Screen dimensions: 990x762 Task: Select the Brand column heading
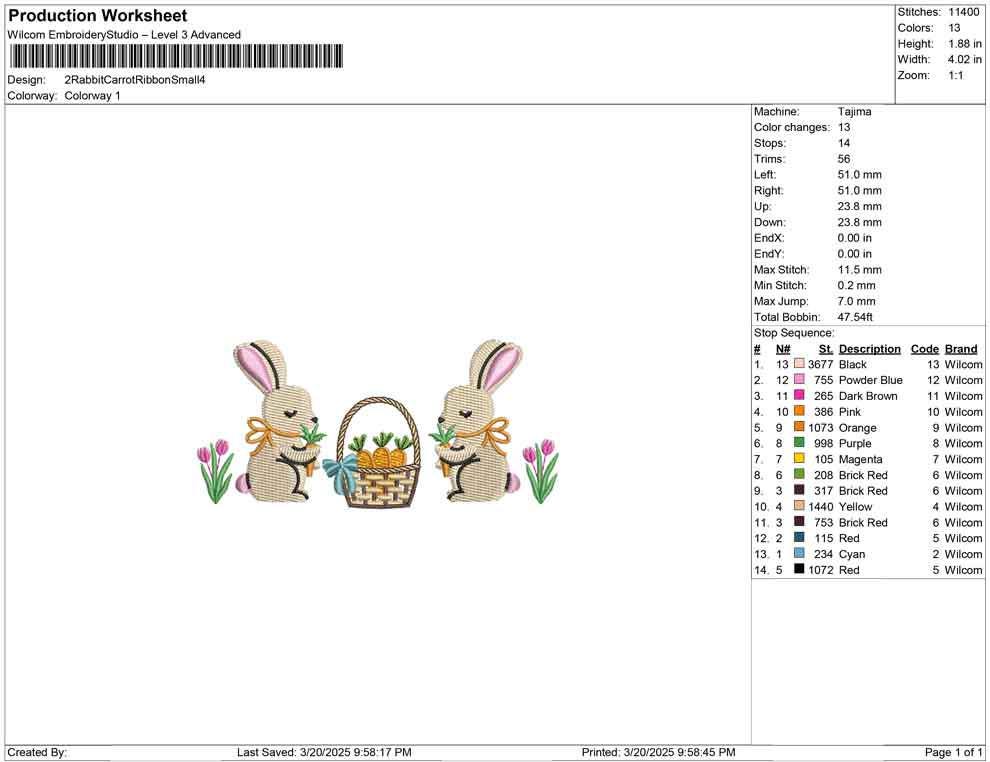coord(961,348)
